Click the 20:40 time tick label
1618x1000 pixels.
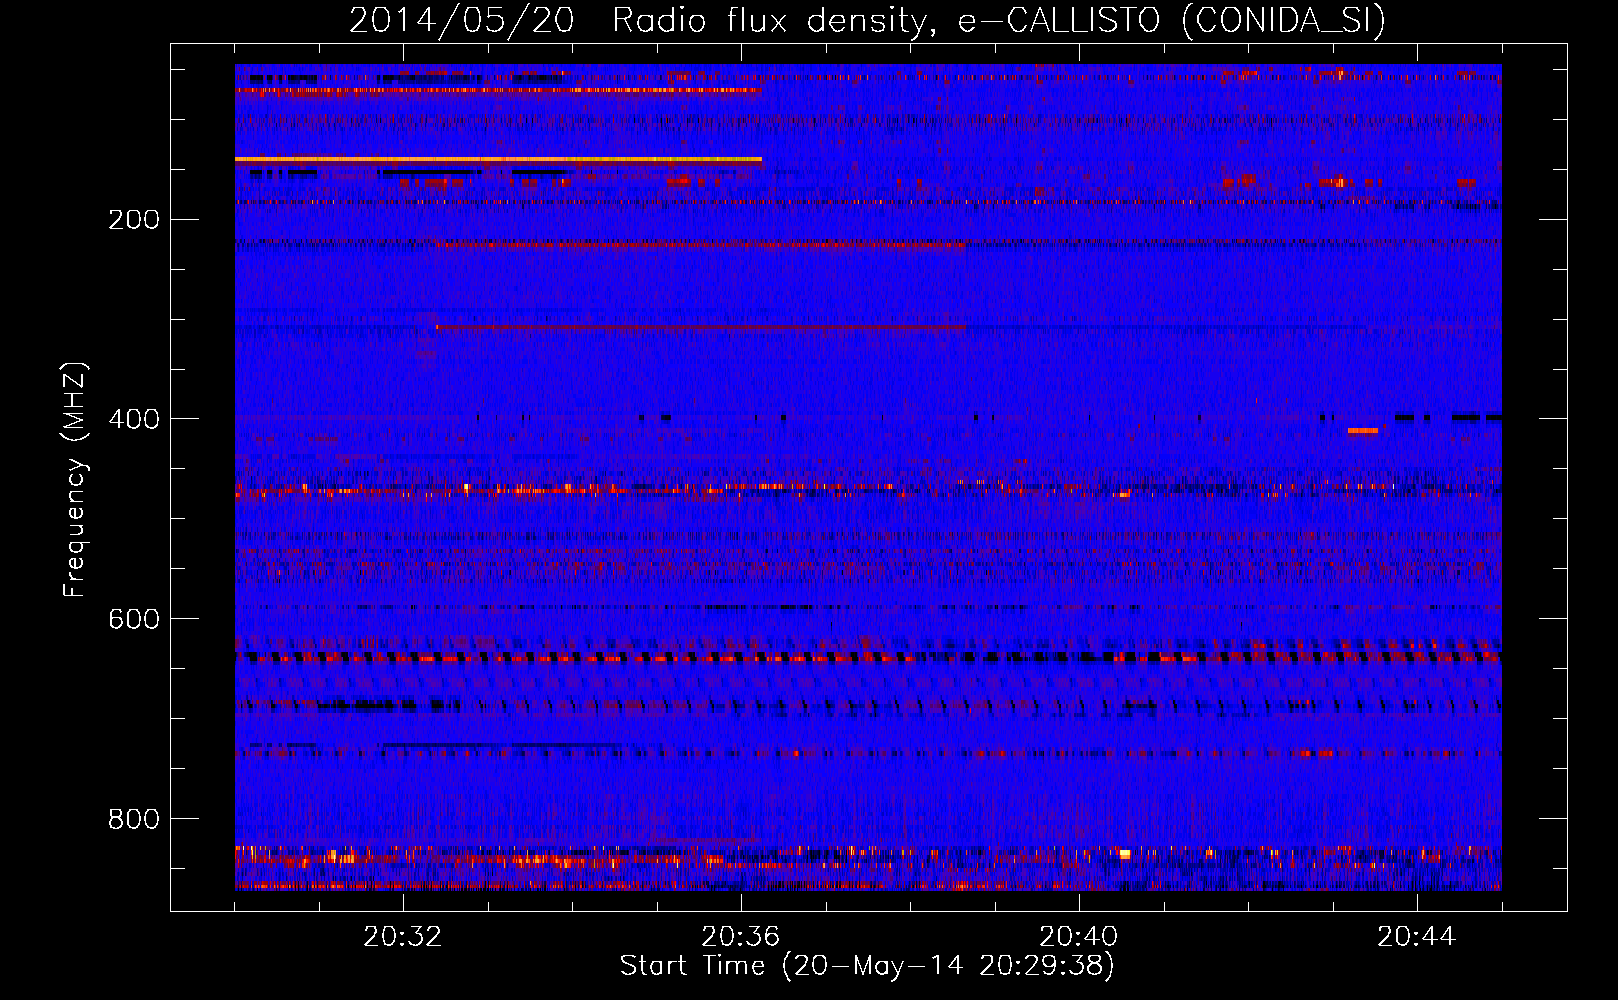click(1079, 937)
